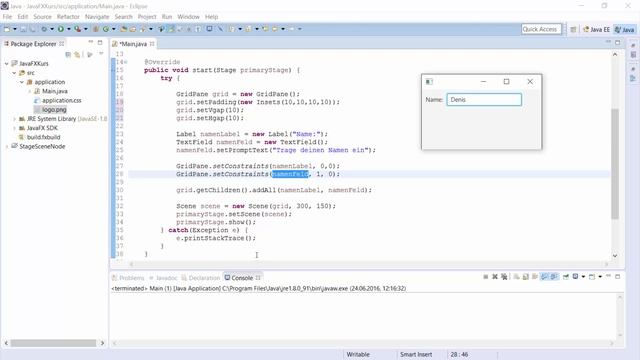
Task: Click the New file toolbar icon
Action: 7,29
